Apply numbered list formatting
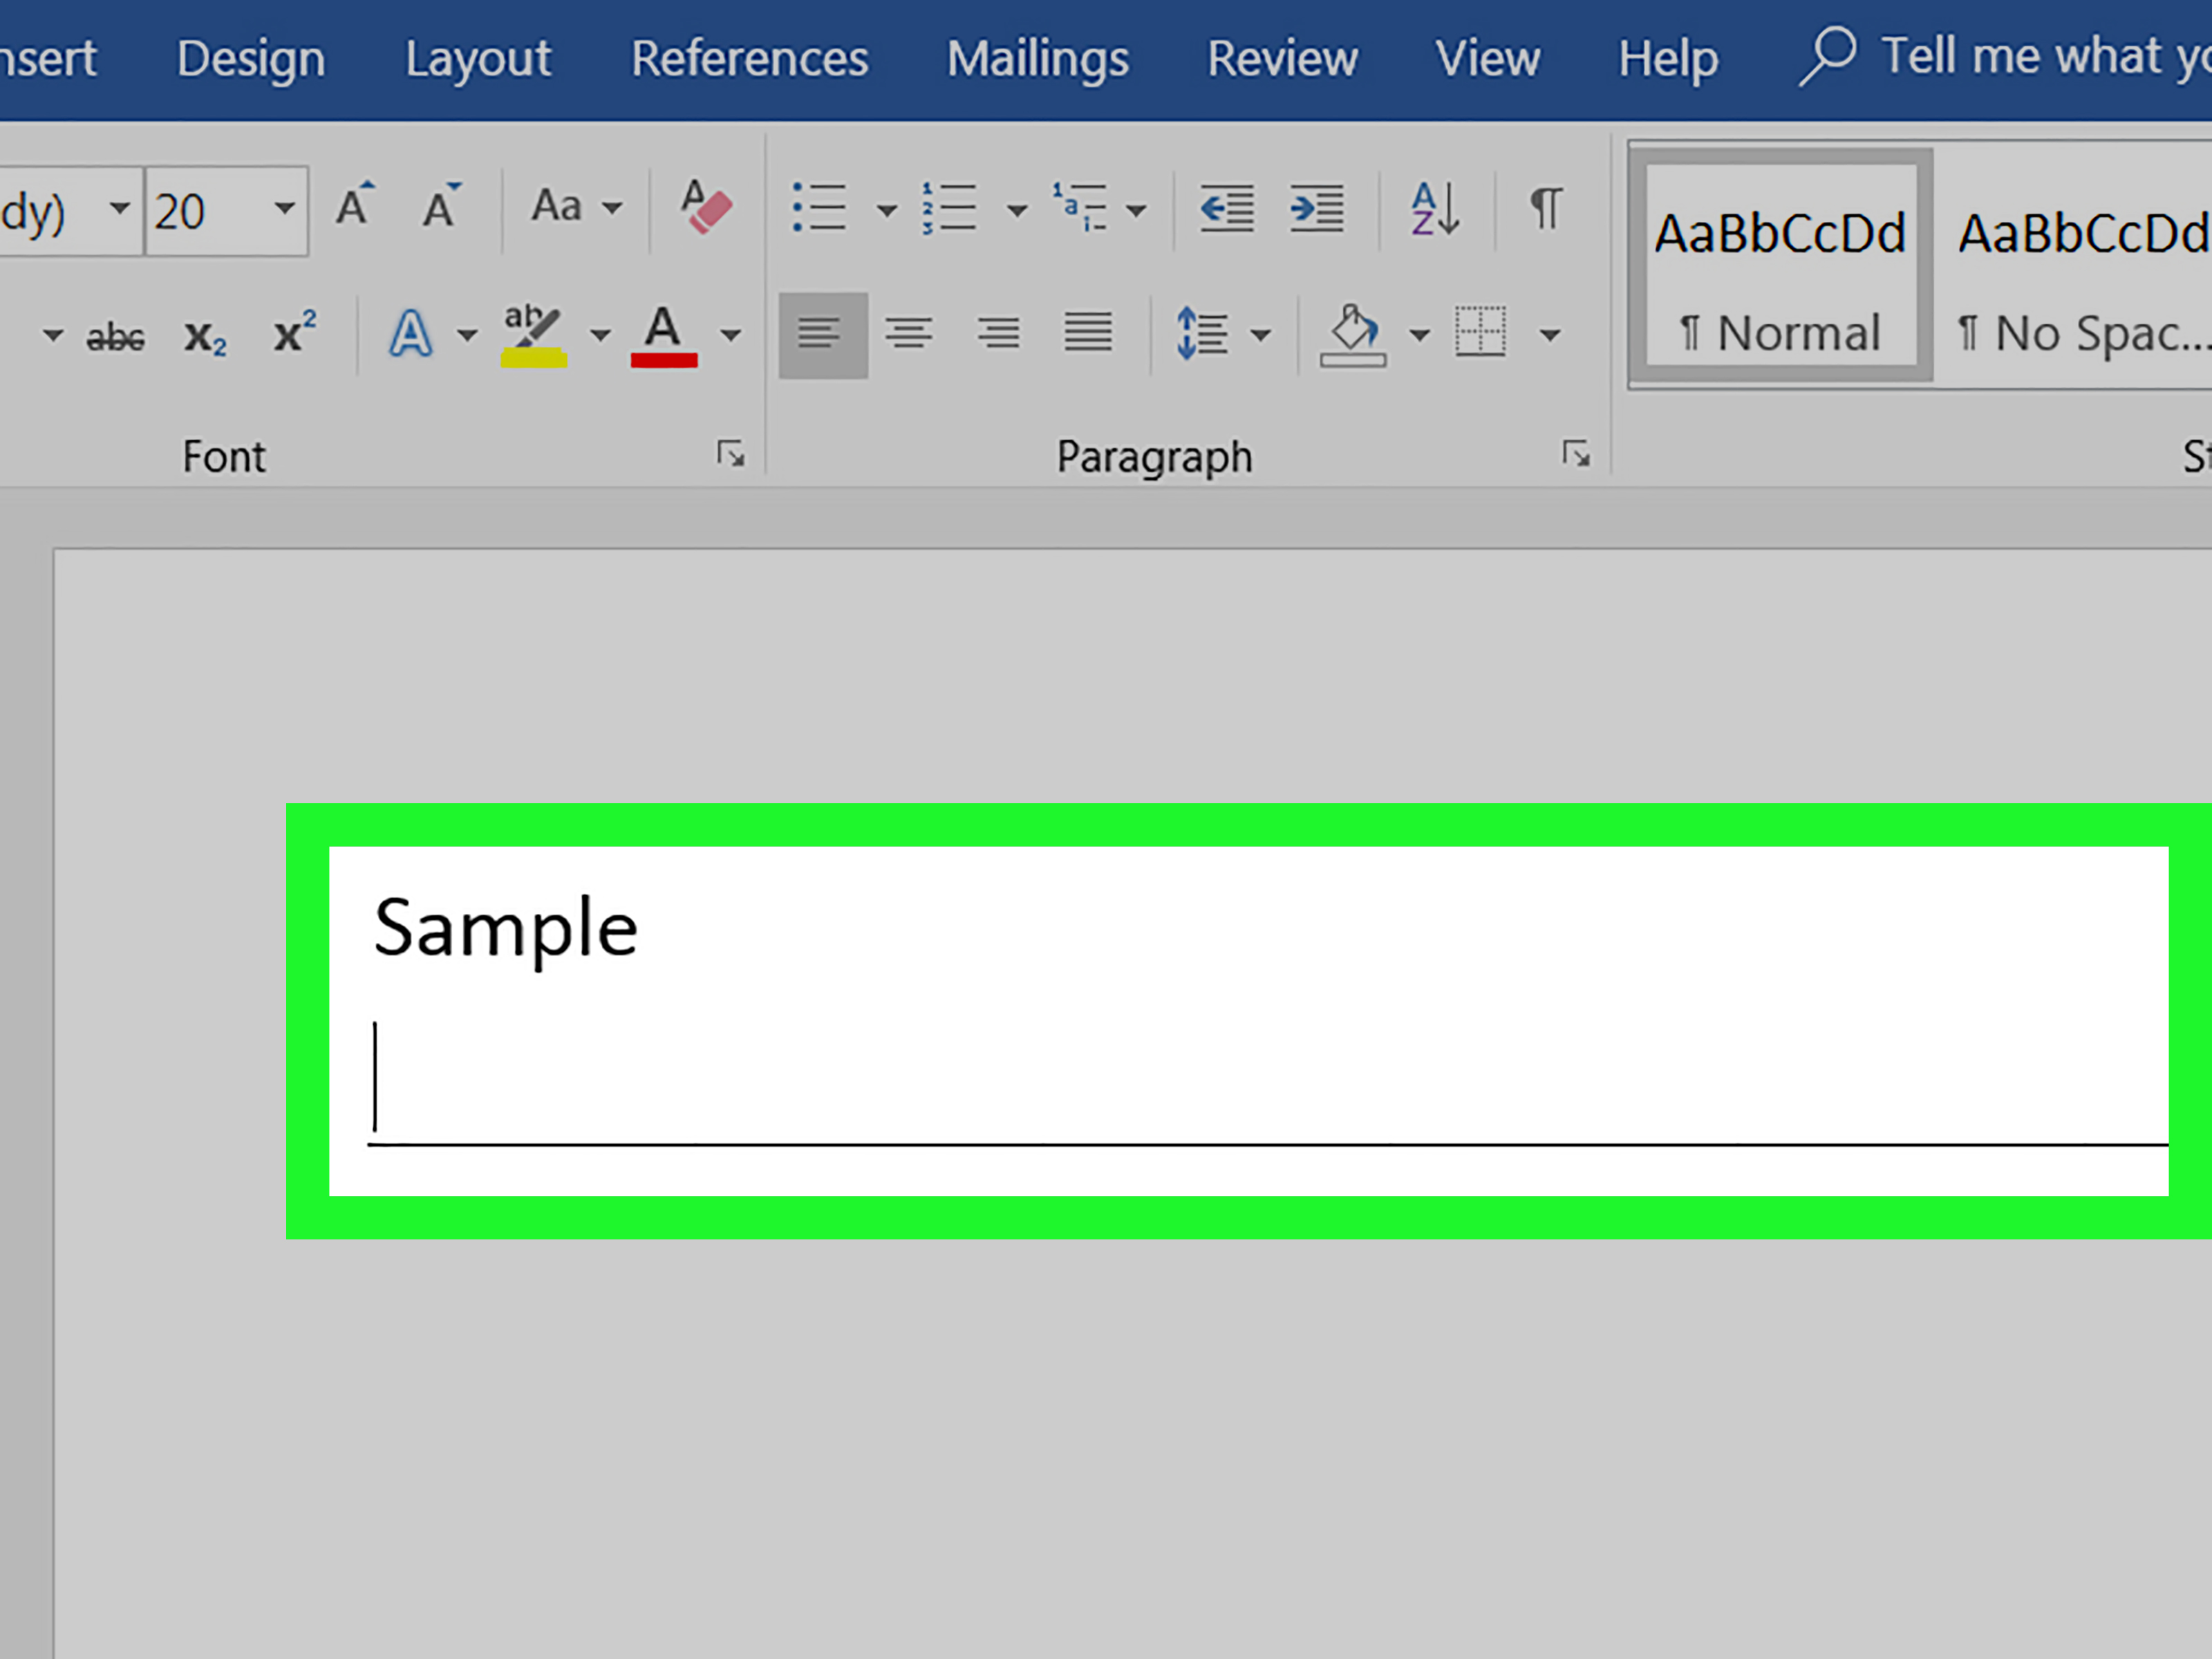2212x1659 pixels. [x=948, y=208]
